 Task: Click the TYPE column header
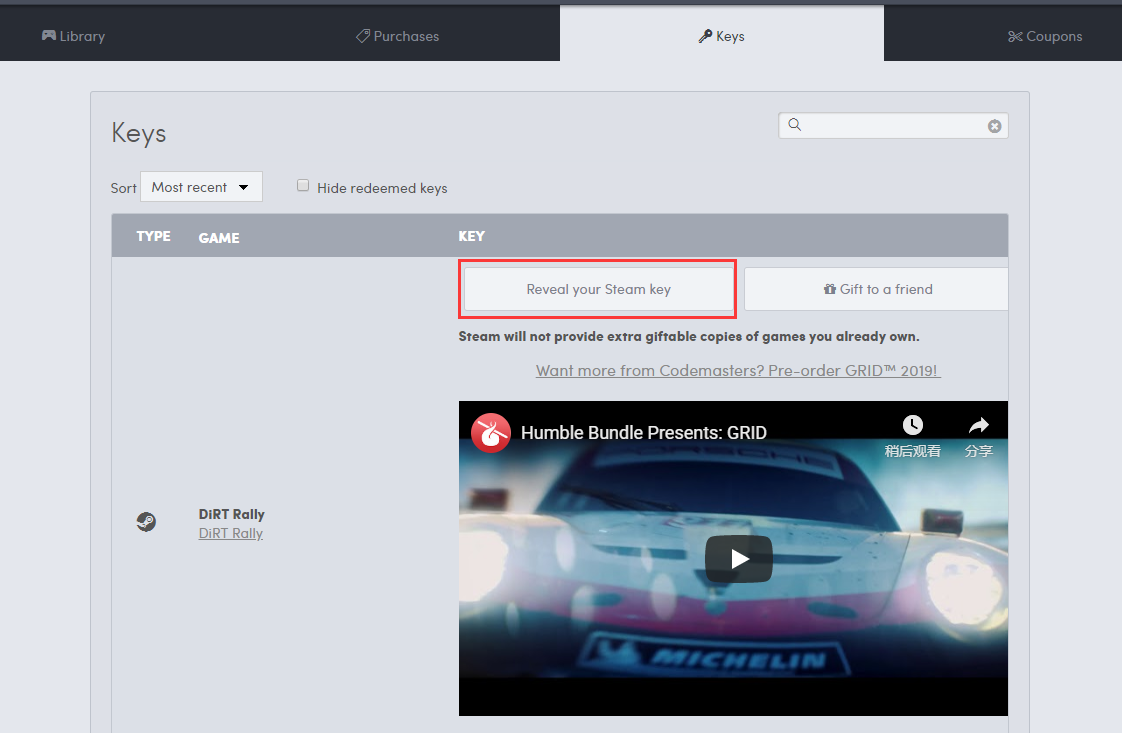pyautogui.click(x=153, y=236)
